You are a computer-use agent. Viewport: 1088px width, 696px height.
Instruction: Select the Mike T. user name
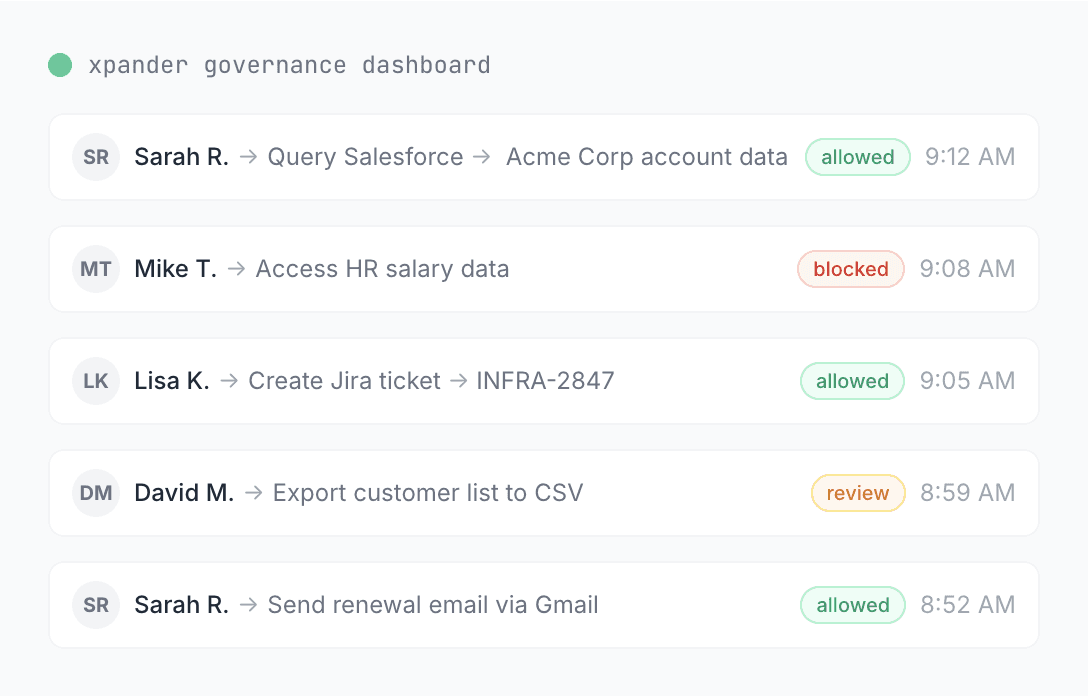(175, 269)
